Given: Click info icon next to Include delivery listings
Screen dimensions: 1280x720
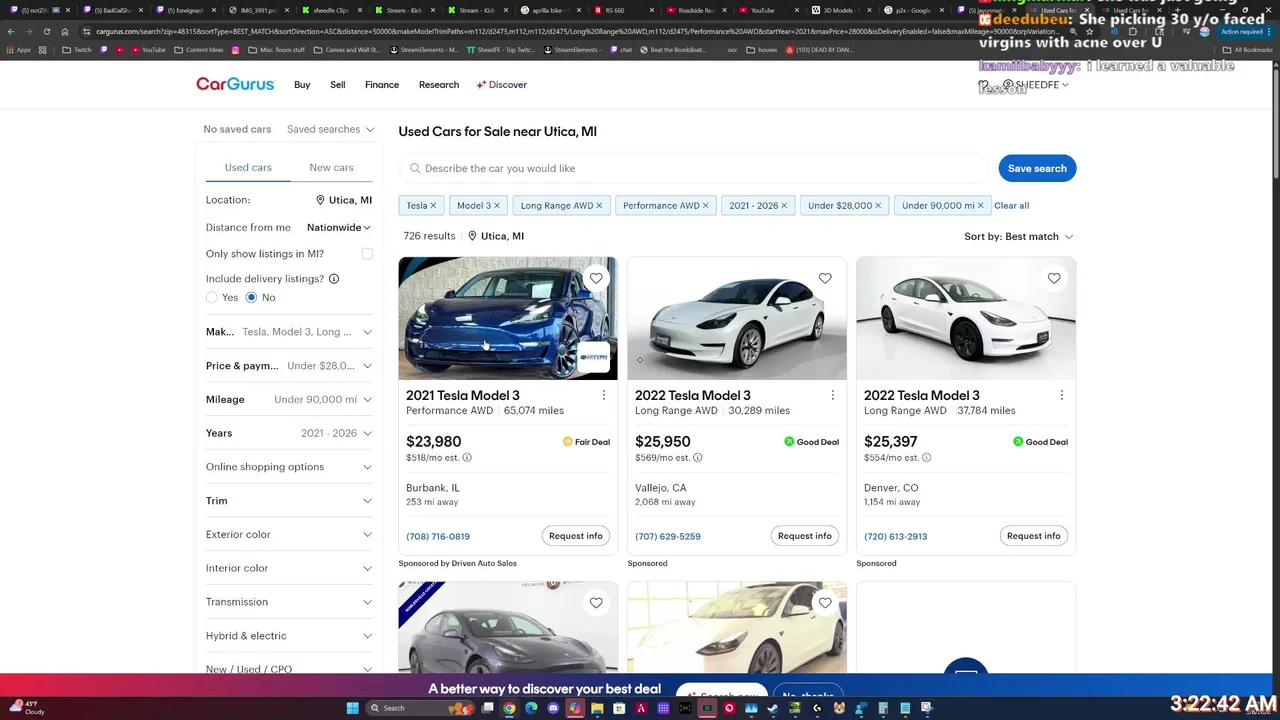Looking at the screenshot, I should 334,279.
